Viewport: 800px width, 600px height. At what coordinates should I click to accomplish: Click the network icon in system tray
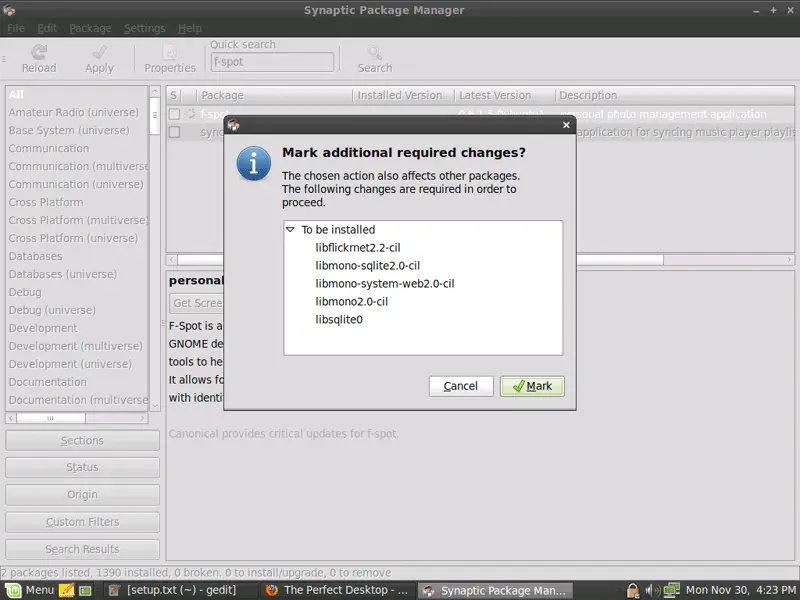[x=671, y=590]
